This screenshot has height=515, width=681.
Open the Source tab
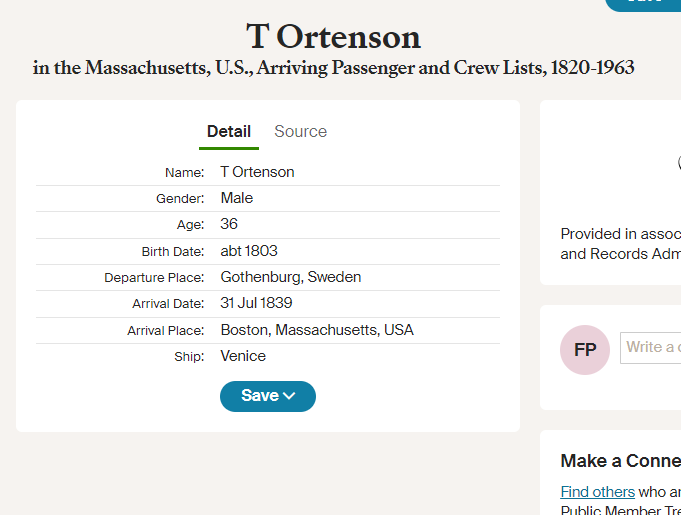click(300, 132)
